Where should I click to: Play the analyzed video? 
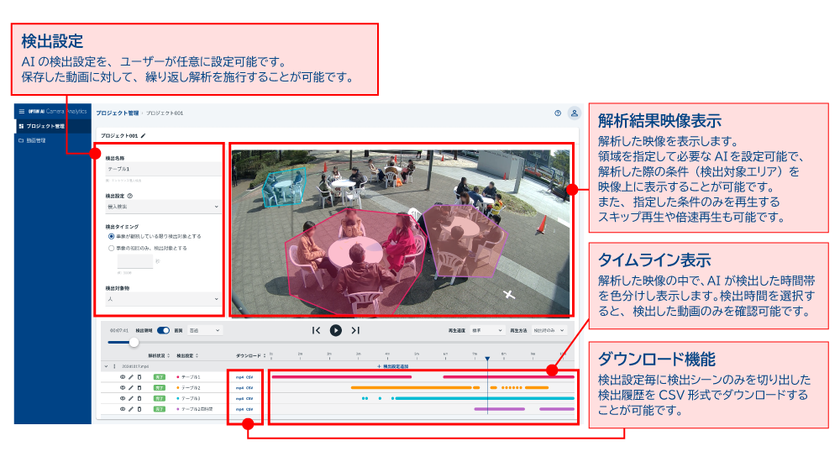336,331
